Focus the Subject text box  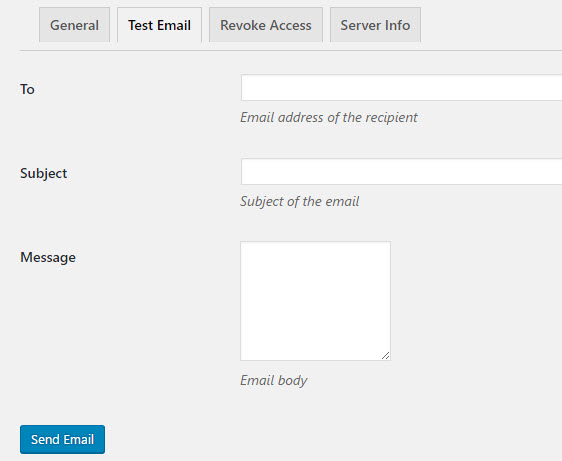pos(401,172)
